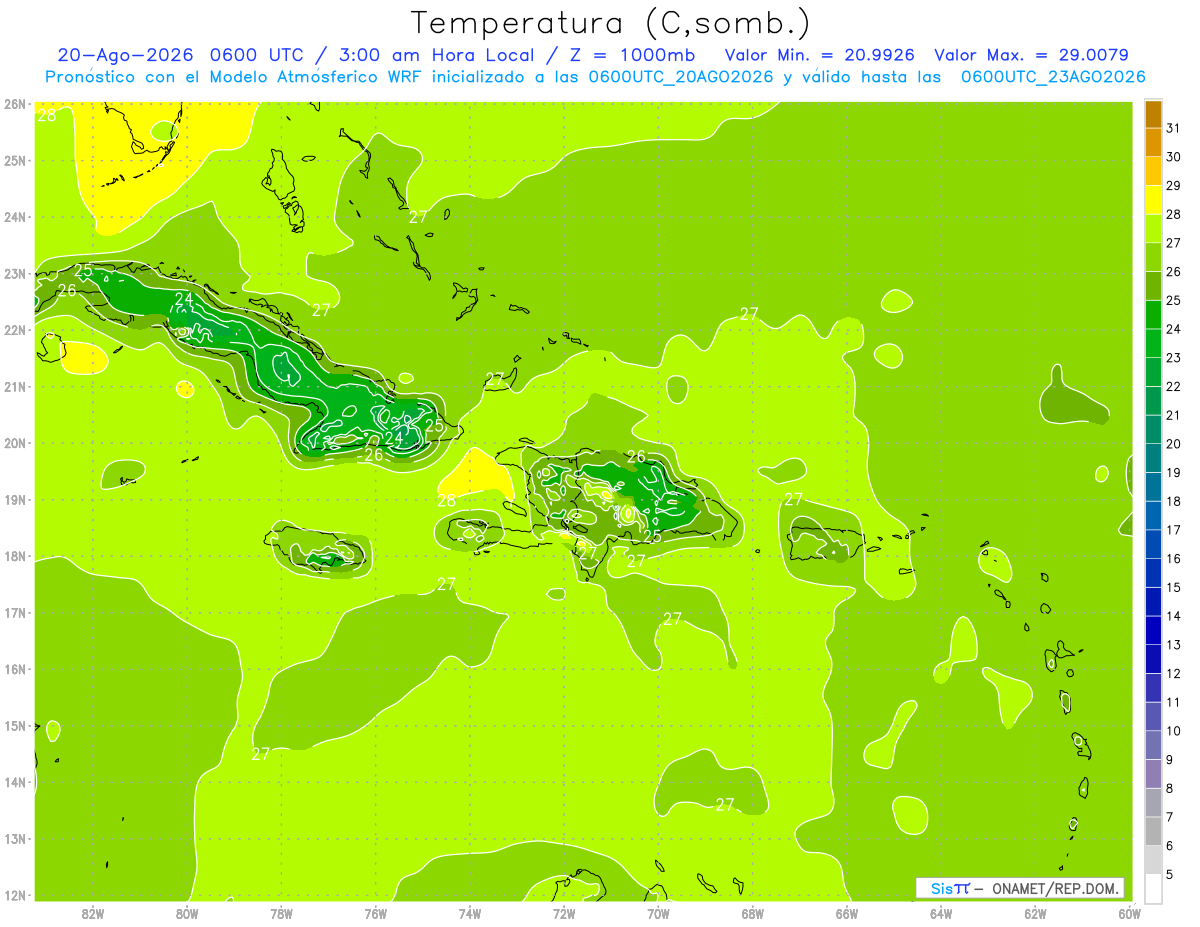Click the "68W" longitude axis label
1200x927 pixels.
coord(753,912)
